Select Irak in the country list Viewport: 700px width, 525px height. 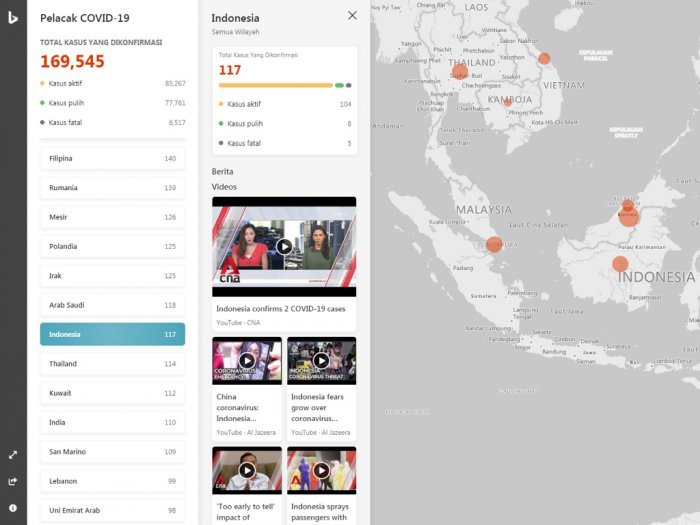pos(112,276)
